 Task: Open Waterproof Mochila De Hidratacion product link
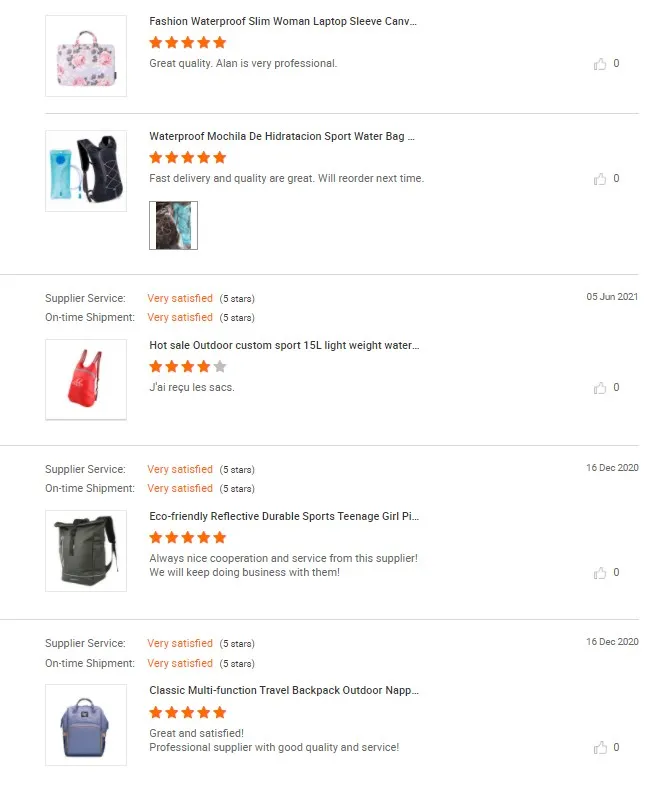coord(282,136)
